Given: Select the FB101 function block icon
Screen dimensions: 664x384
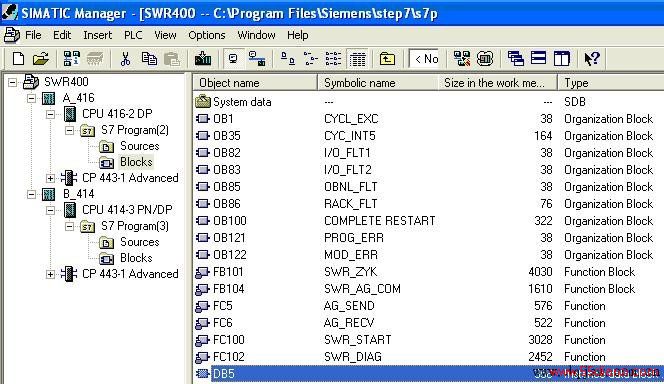Looking at the screenshot, I should (x=202, y=272).
